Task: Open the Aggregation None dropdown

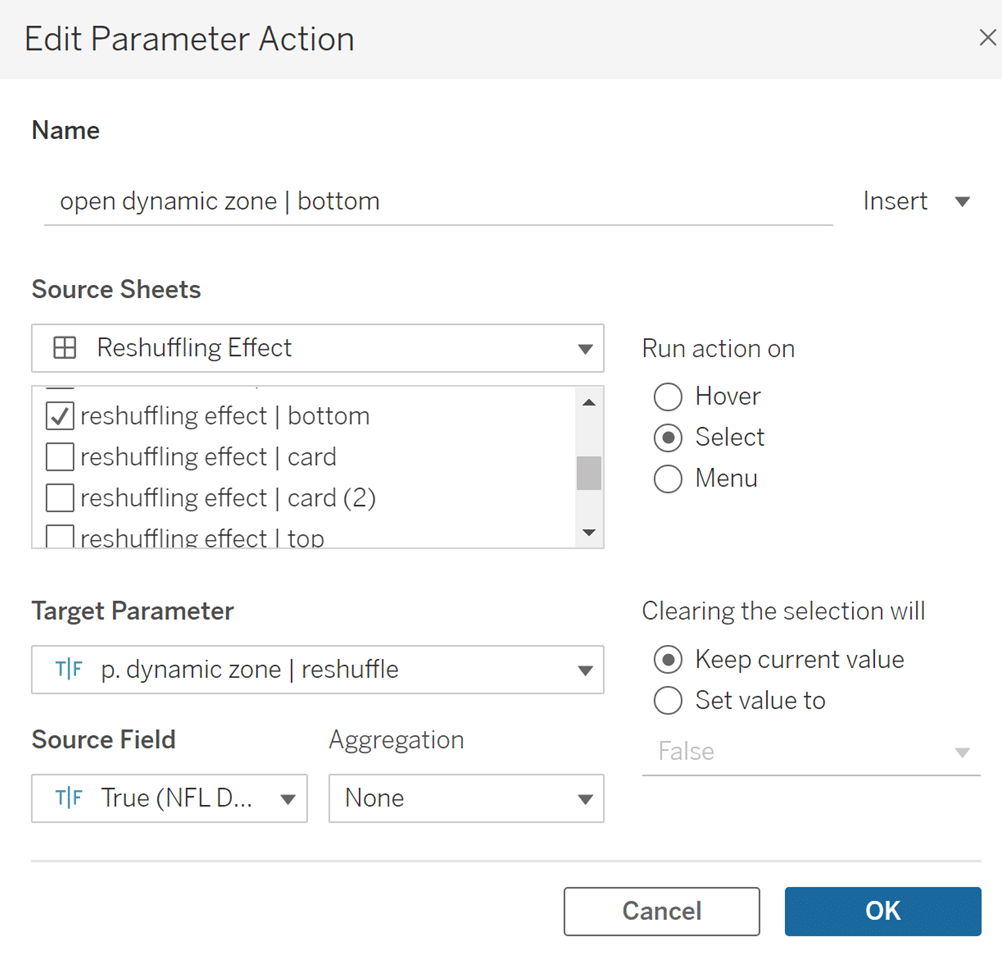Action: pos(466,798)
